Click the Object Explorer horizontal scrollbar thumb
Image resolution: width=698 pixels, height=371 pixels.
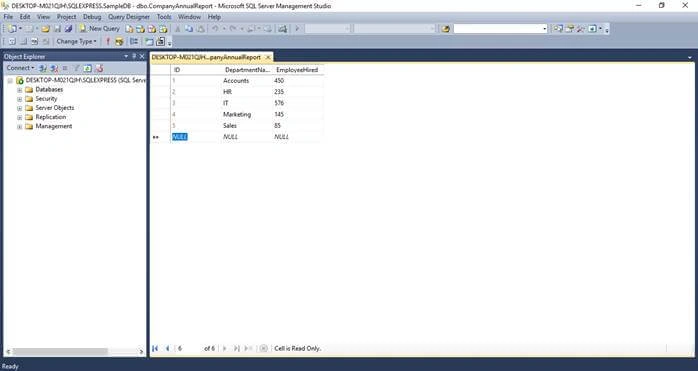coord(60,352)
